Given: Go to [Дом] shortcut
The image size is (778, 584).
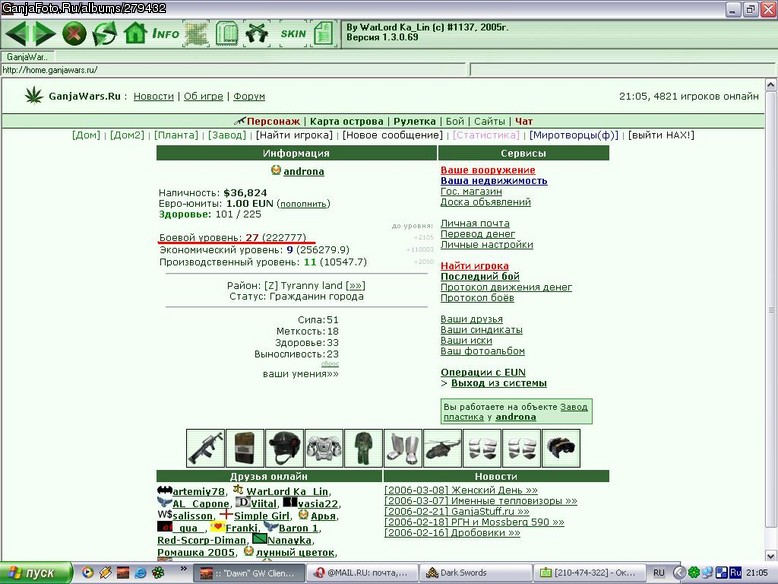Looking at the screenshot, I should (x=86, y=135).
